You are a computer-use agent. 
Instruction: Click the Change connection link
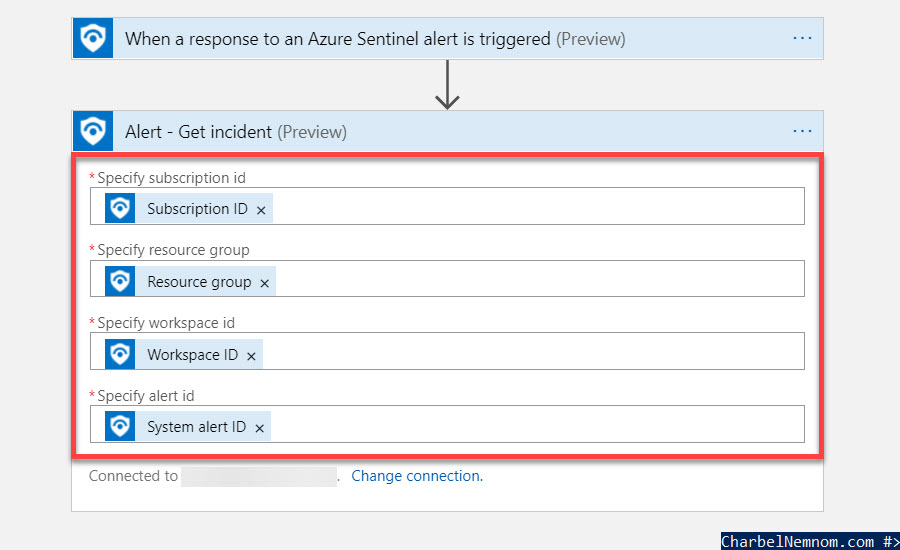[x=417, y=476]
